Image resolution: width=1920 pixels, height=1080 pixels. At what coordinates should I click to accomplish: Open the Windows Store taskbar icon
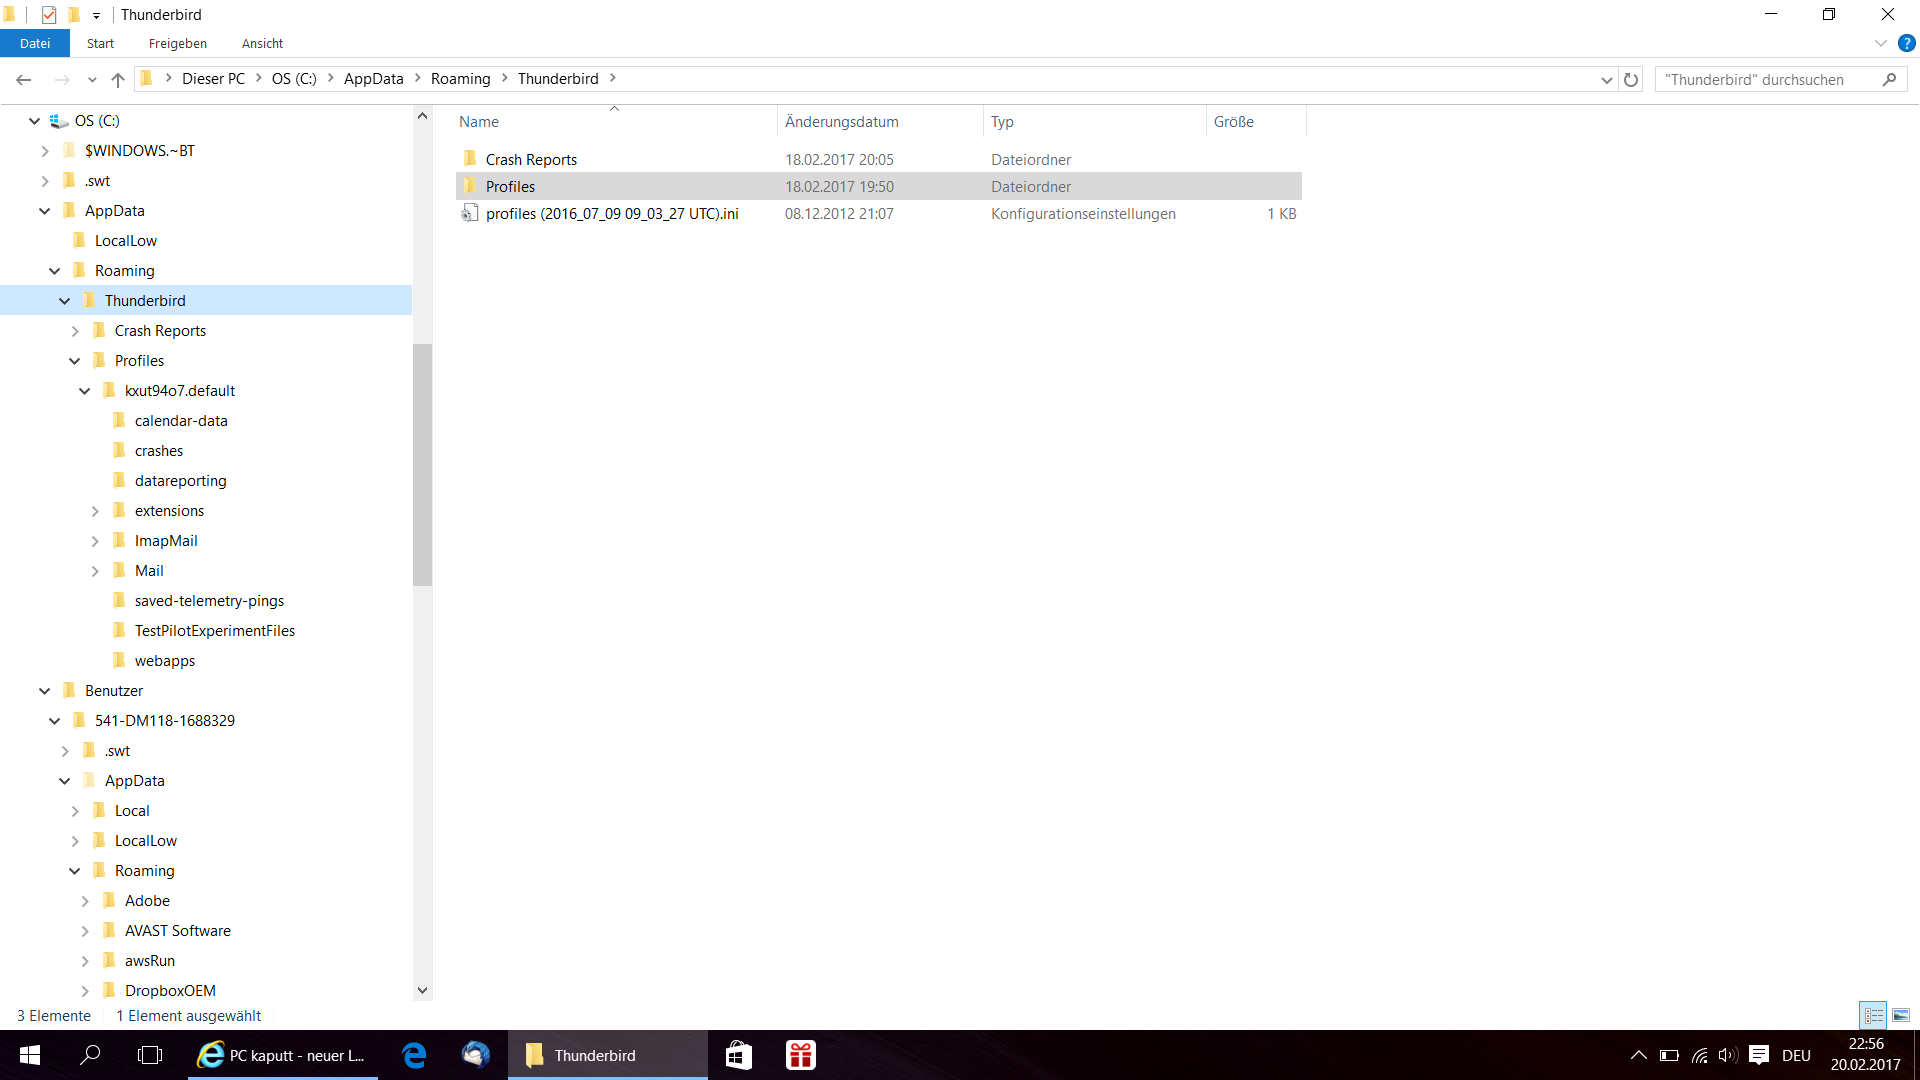coord(739,1055)
